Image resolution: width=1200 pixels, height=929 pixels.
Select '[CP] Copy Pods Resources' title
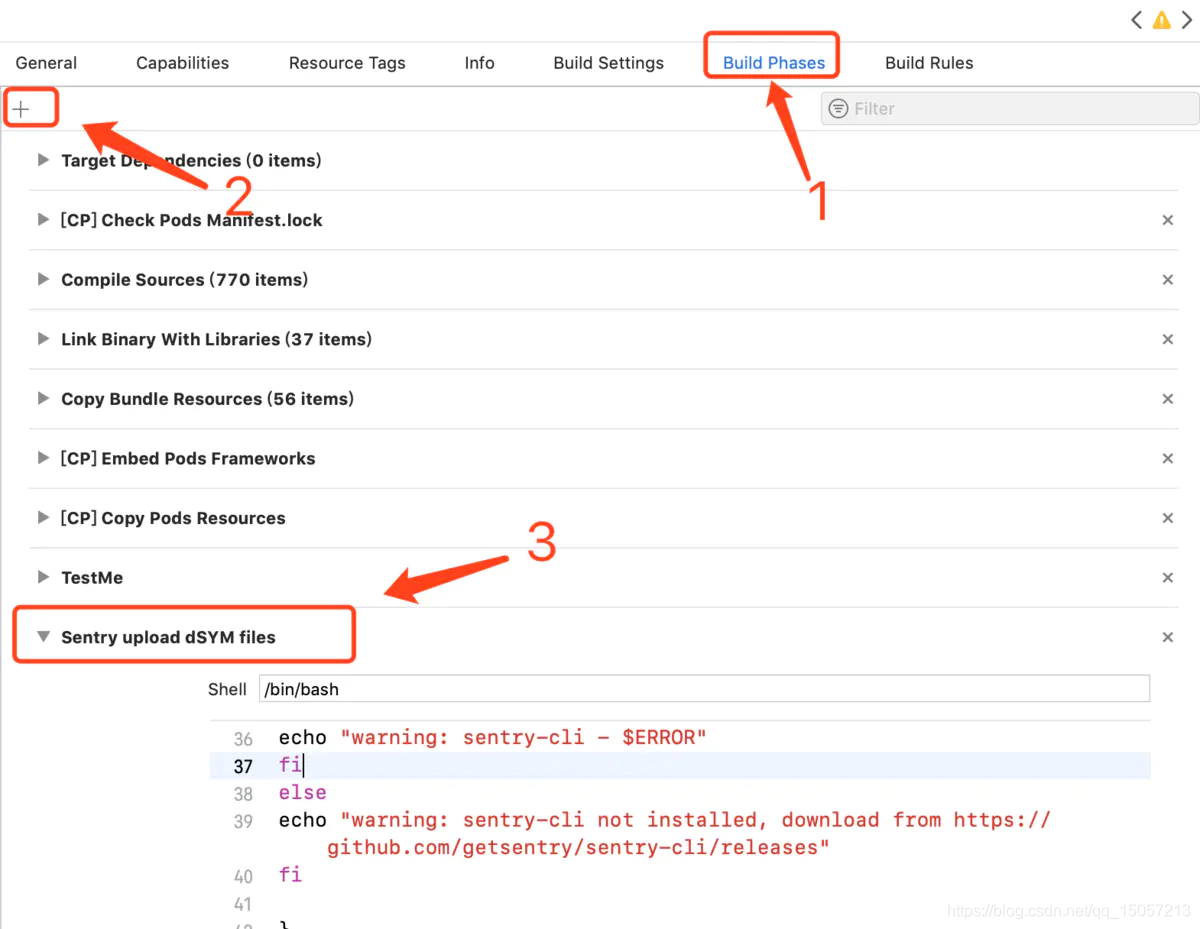point(172,518)
